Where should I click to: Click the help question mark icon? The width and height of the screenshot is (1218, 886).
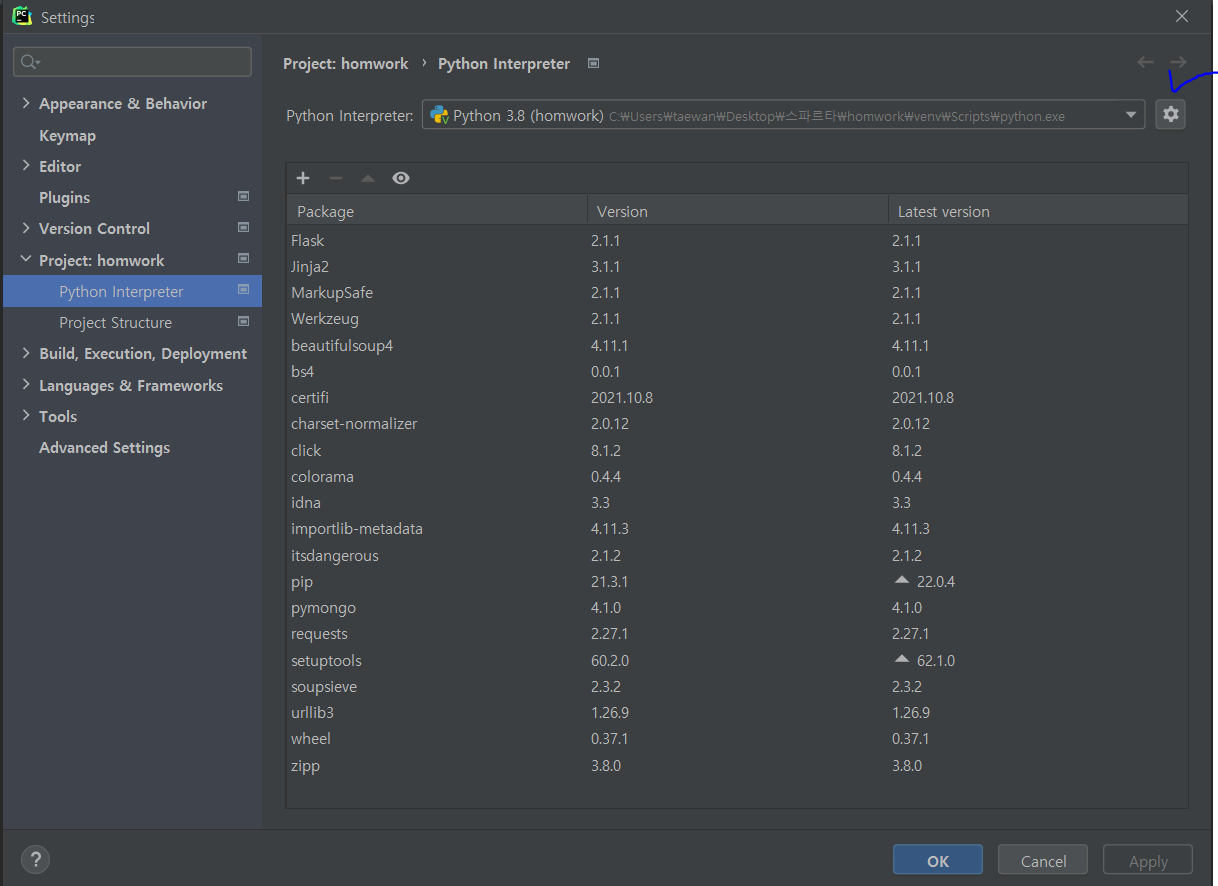pos(35,859)
